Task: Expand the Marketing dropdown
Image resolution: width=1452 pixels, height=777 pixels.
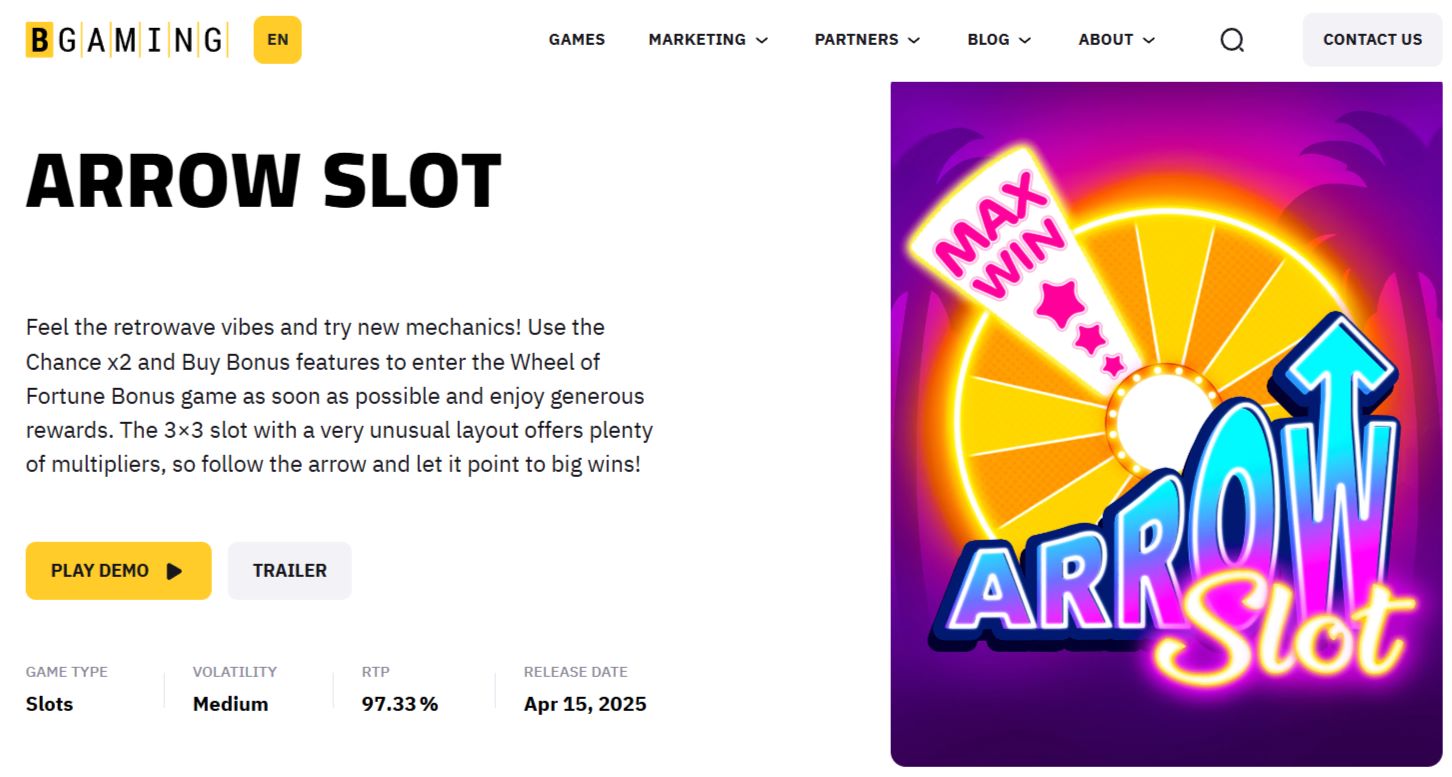Action: pos(697,40)
